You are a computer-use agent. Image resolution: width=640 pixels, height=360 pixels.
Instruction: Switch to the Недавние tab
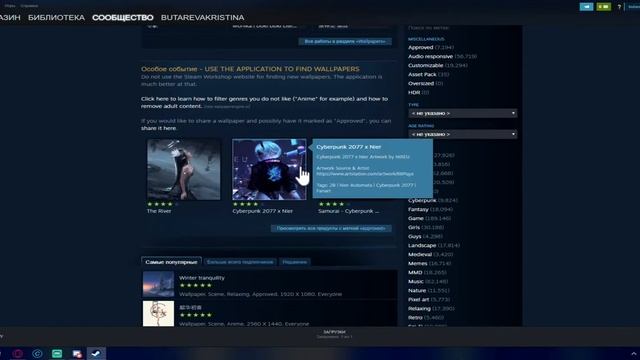click(x=295, y=262)
